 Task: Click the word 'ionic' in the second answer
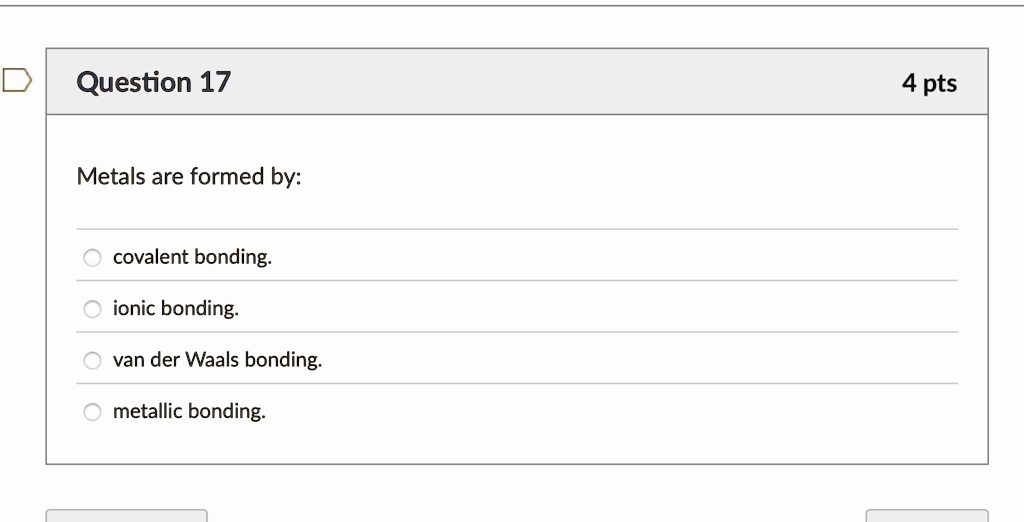134,308
